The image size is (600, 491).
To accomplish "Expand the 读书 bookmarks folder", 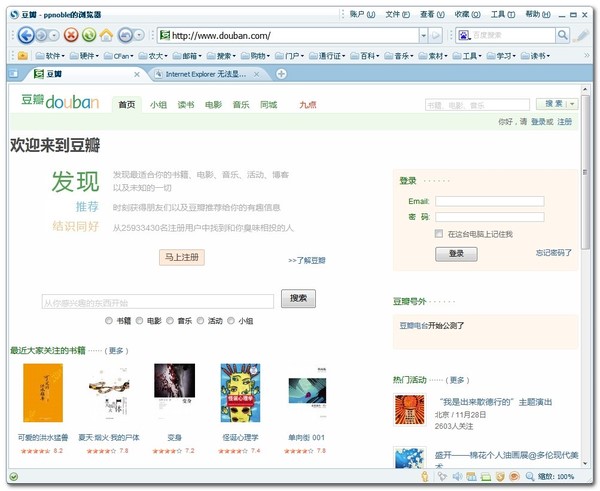I will [535, 56].
